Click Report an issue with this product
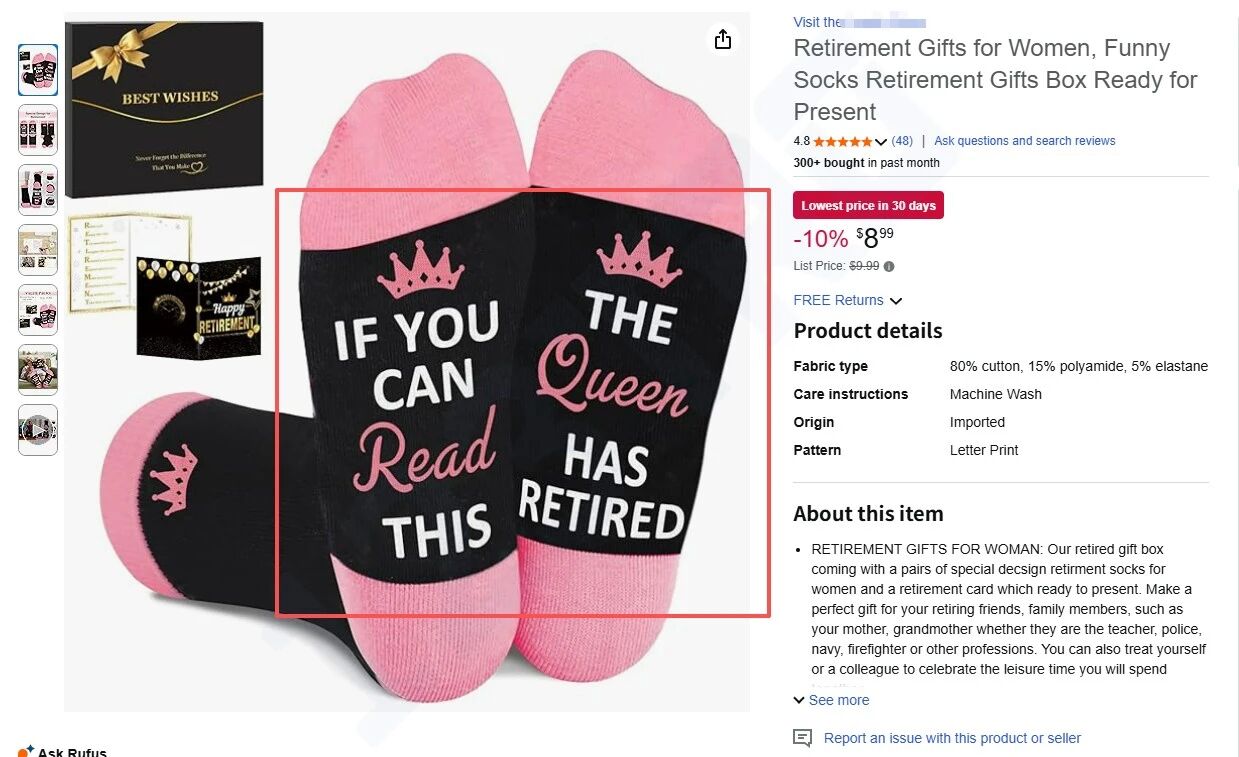Screen dimensions: 1239x757 coord(952,738)
